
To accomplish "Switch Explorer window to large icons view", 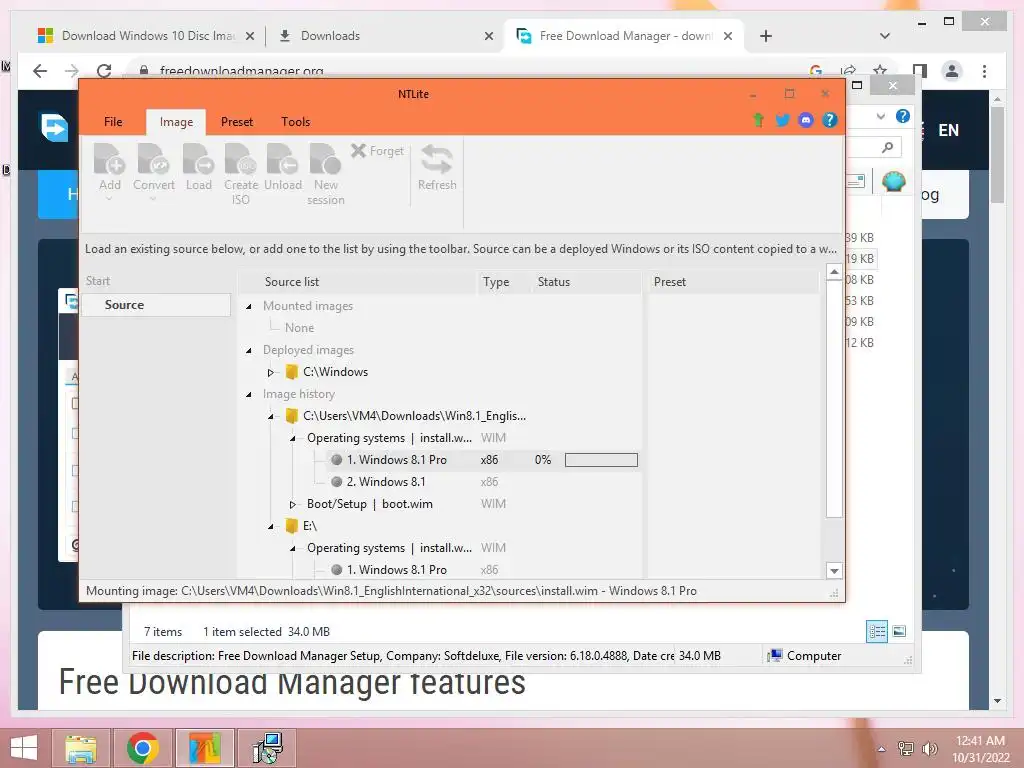I will pyautogui.click(x=899, y=632).
